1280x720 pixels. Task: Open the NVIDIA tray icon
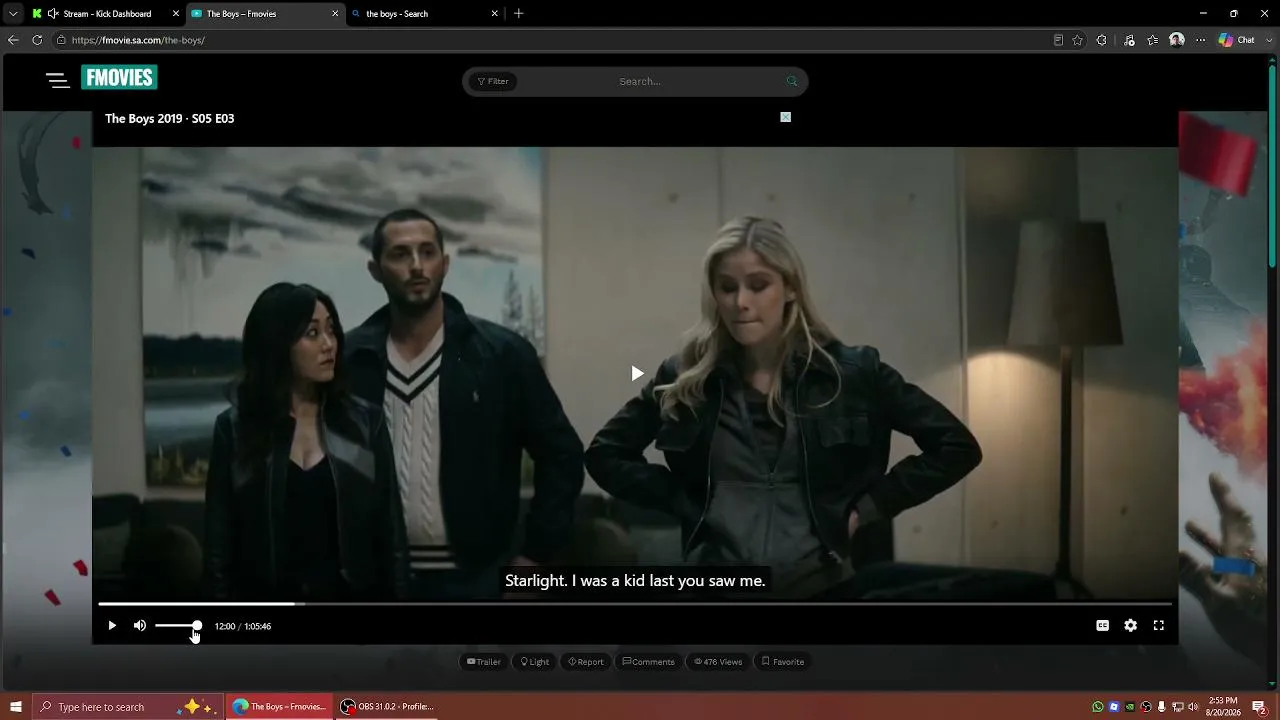click(1130, 707)
